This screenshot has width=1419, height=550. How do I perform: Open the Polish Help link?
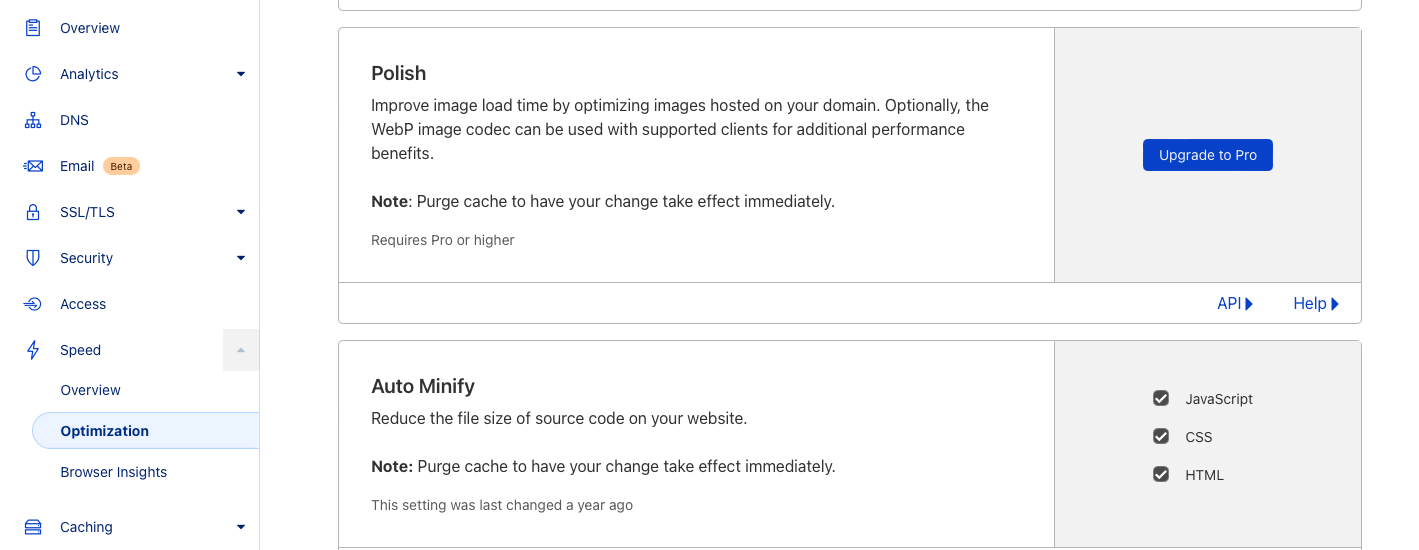tap(1316, 303)
